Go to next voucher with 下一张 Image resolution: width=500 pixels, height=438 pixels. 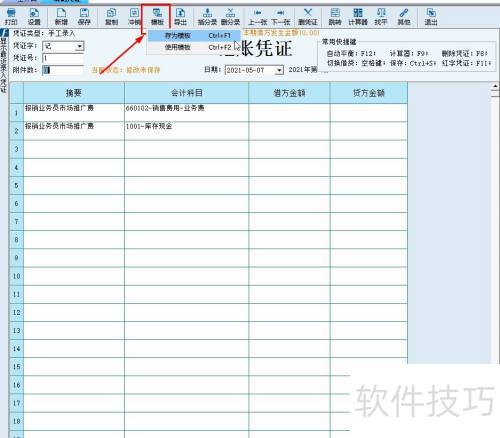coord(281,17)
